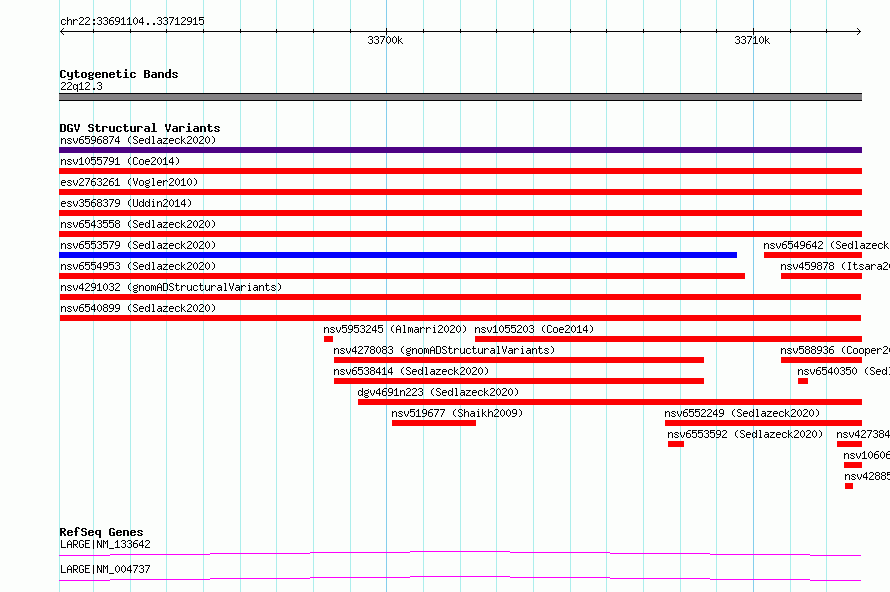The height and width of the screenshot is (592, 890).
Task: Click the nsv4278083 (gnomADStructuralVariants) label
Action: 444,350
